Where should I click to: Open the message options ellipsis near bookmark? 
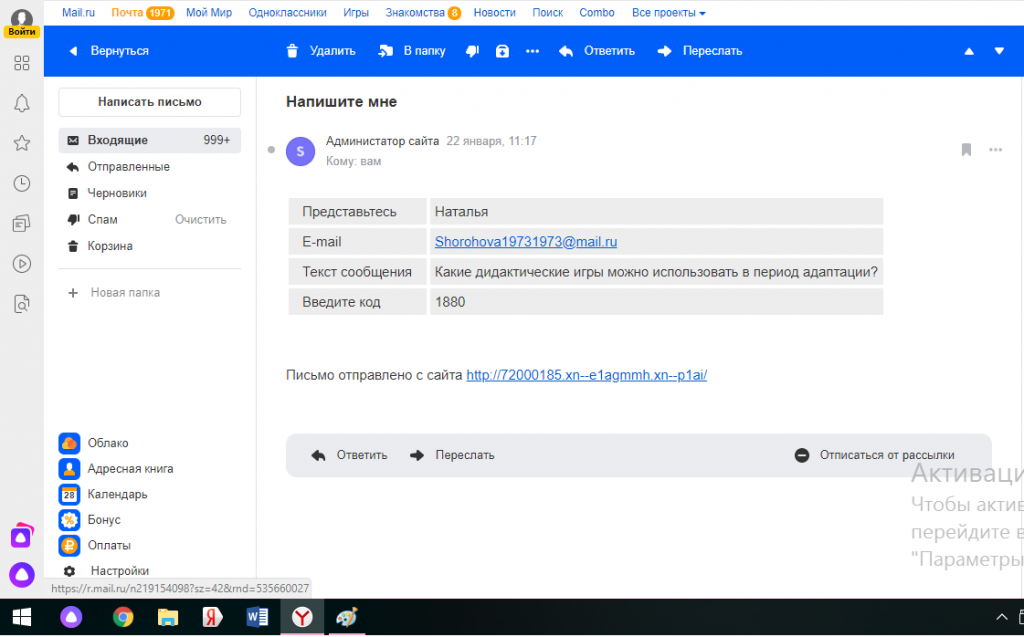tap(995, 150)
